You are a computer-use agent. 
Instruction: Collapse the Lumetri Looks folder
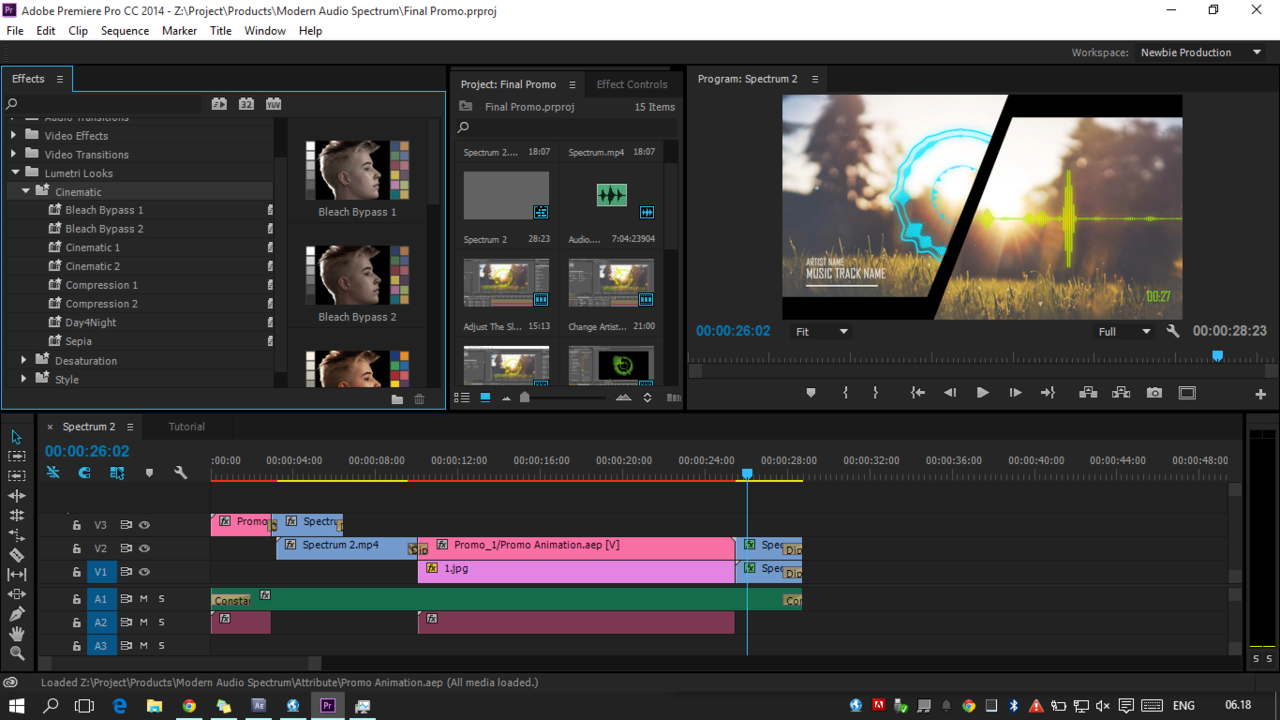click(15, 173)
